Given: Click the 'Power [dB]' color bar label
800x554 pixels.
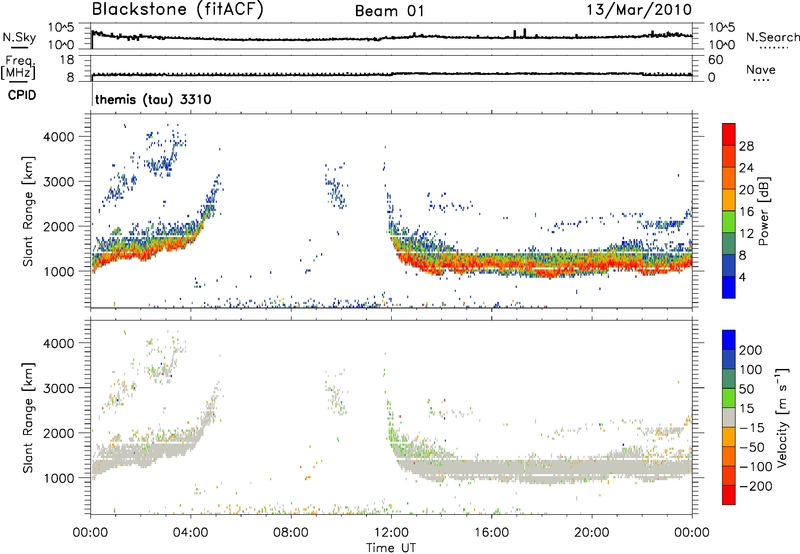Looking at the screenshot, I should point(763,211).
